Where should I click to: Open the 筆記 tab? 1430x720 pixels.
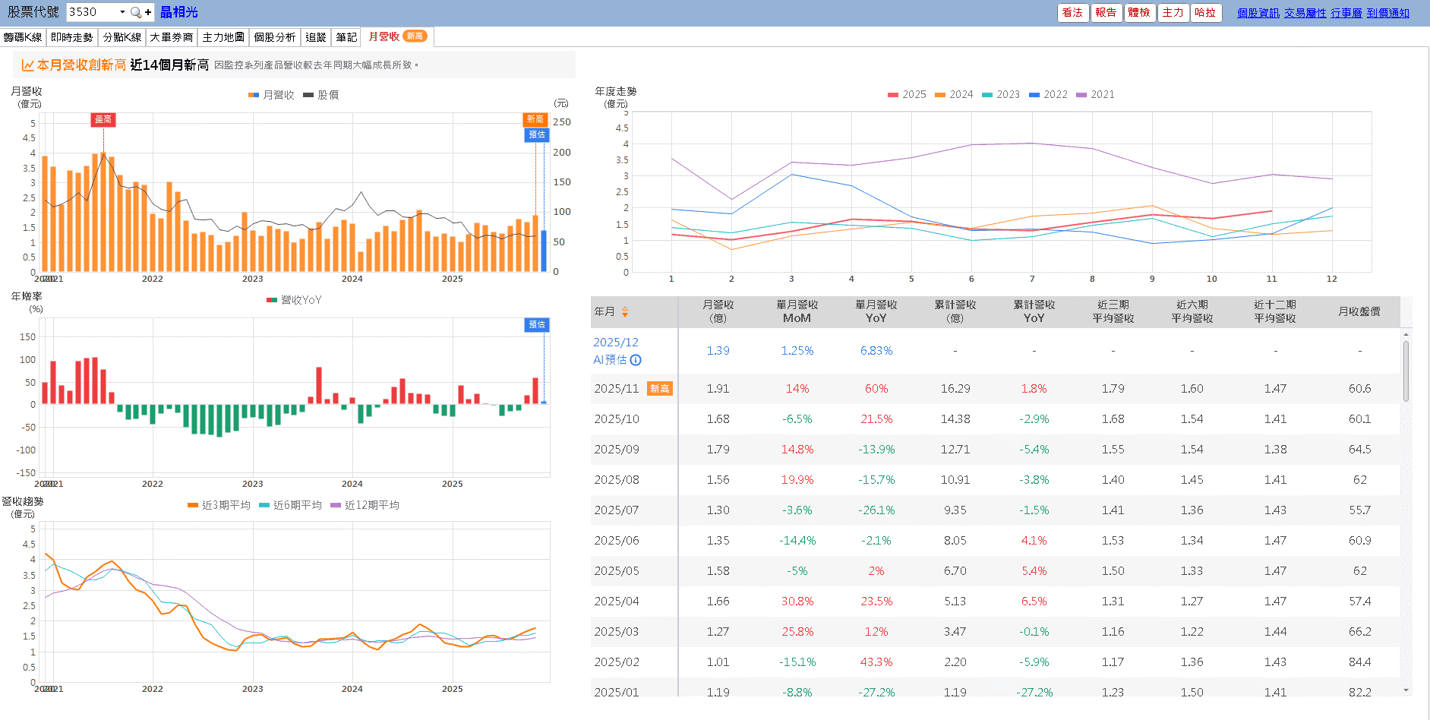point(346,37)
